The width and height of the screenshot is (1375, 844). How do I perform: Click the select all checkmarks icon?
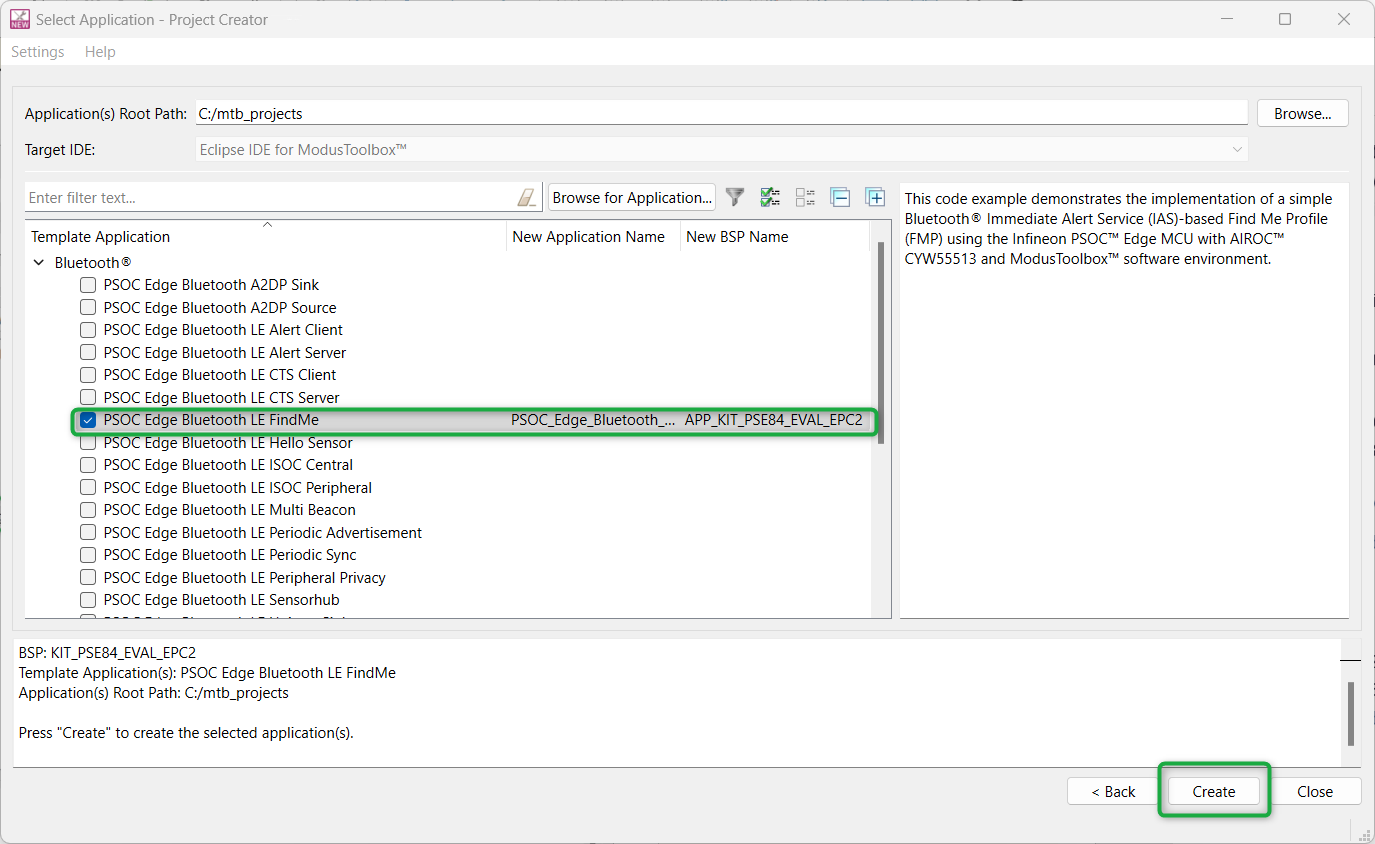click(x=770, y=197)
